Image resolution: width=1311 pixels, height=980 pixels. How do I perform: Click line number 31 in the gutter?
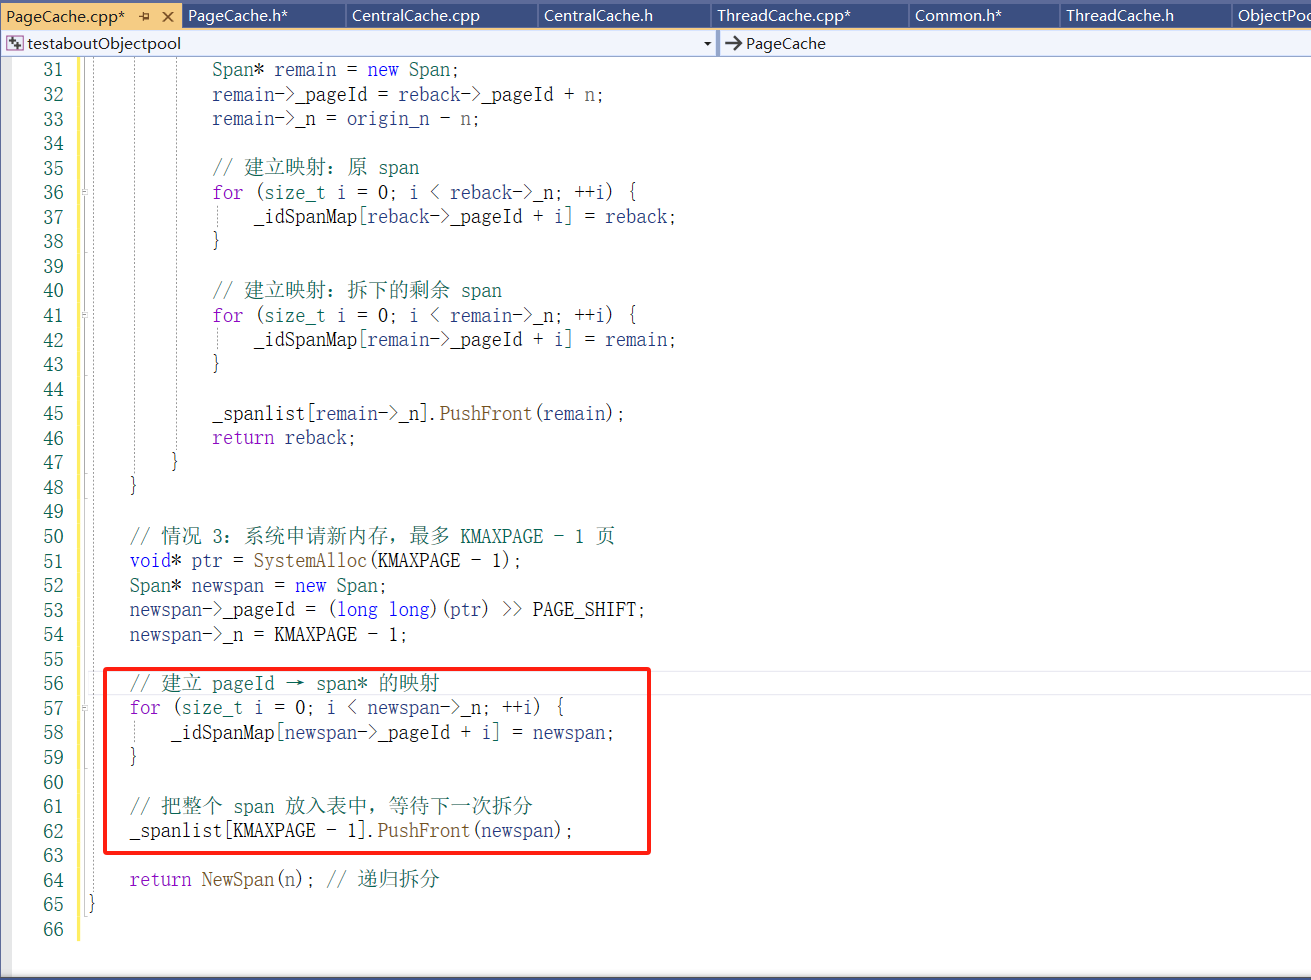coord(53,70)
